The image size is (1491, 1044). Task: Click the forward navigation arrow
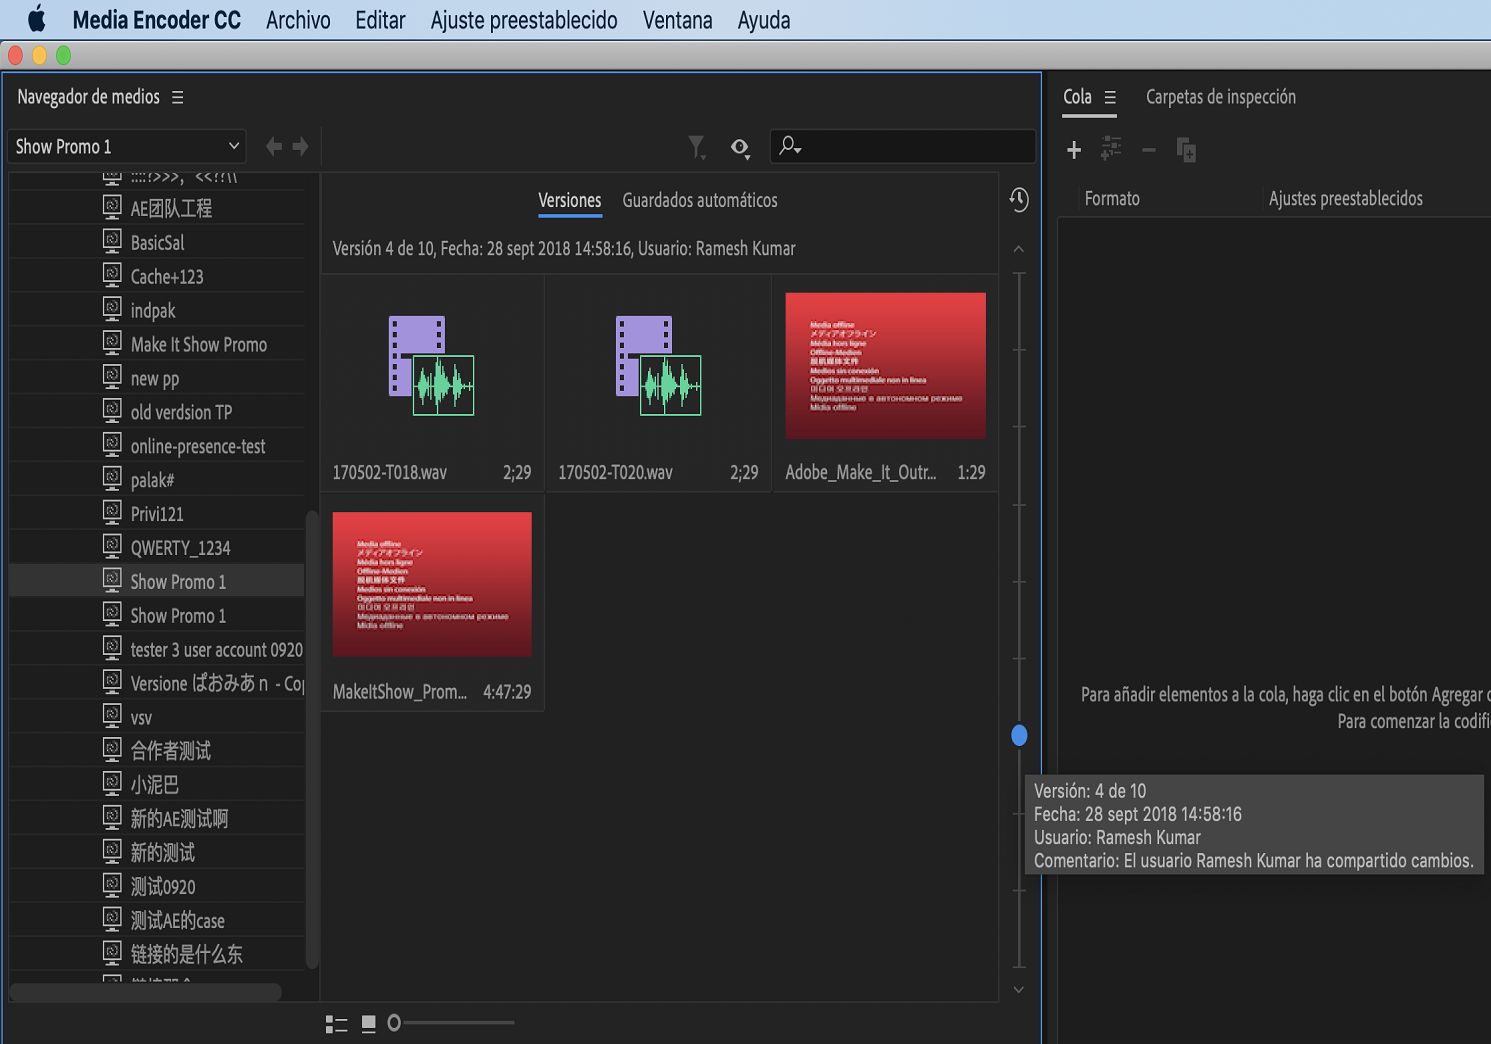300,146
